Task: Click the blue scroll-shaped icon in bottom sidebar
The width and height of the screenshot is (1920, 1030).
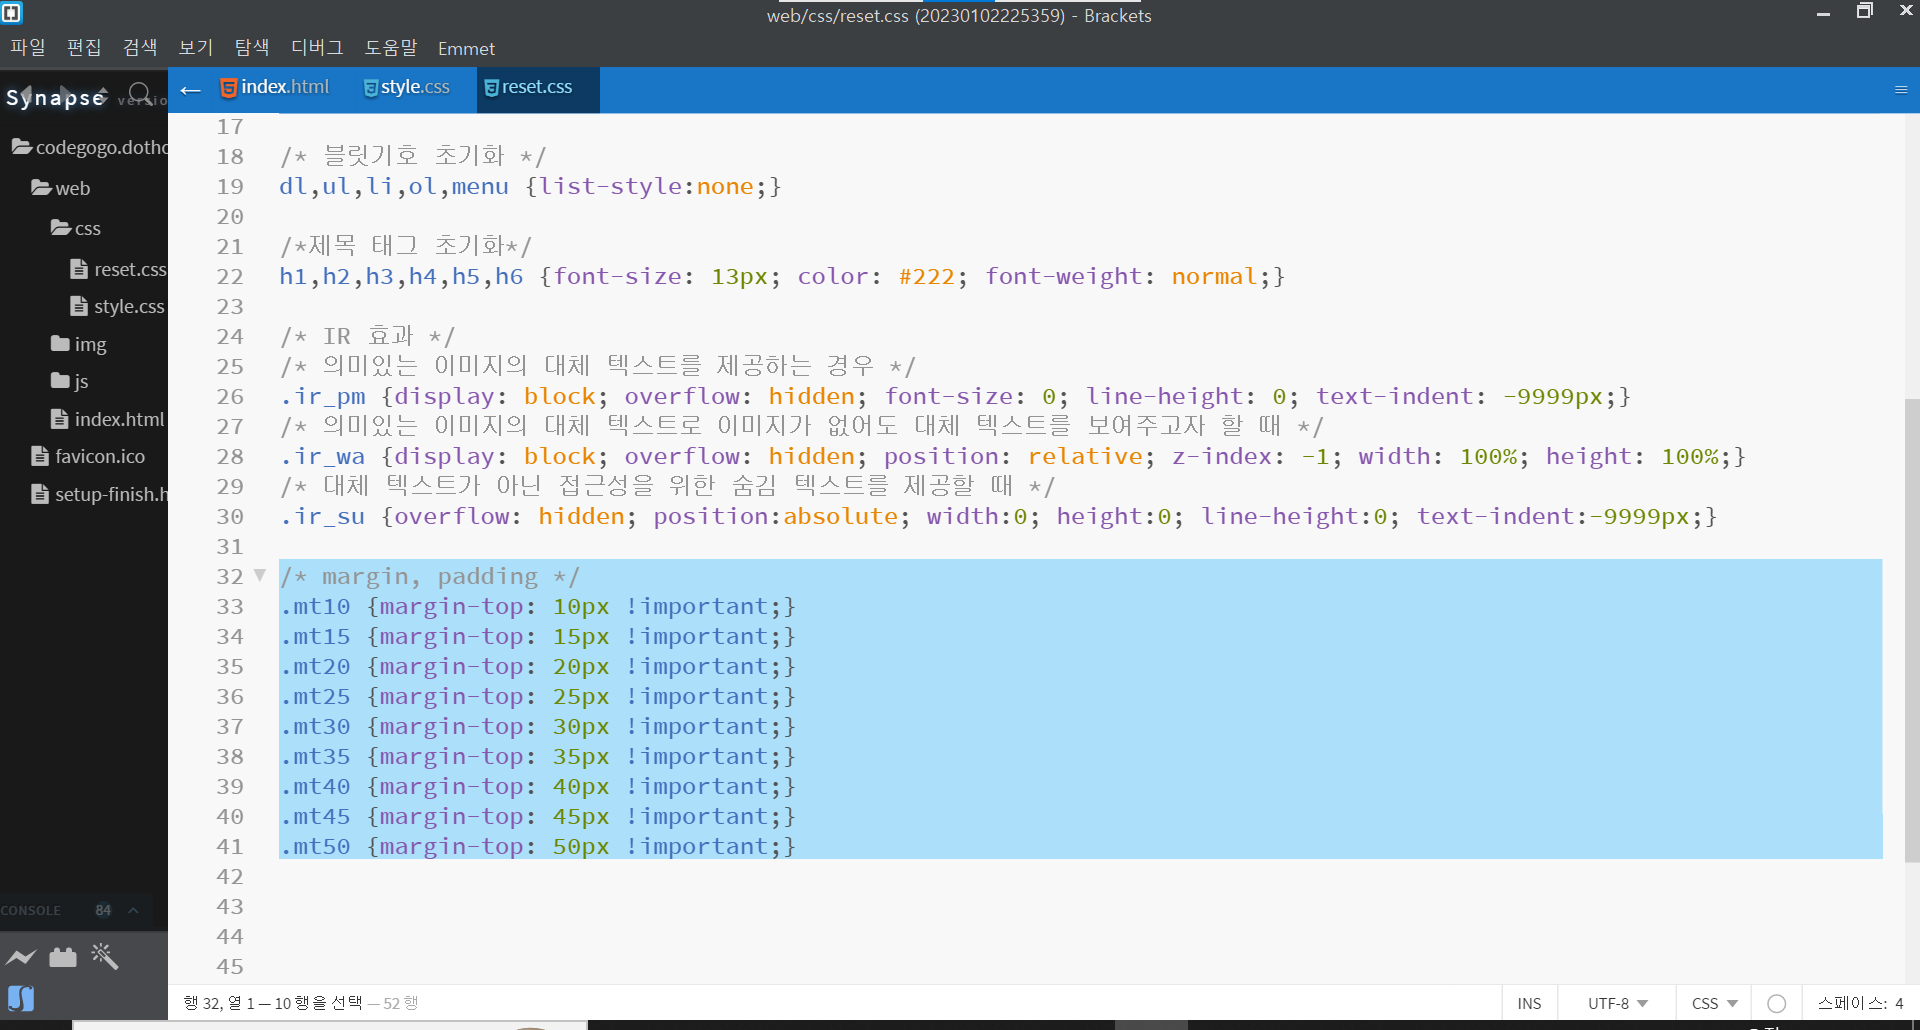Action: pyautogui.click(x=21, y=998)
